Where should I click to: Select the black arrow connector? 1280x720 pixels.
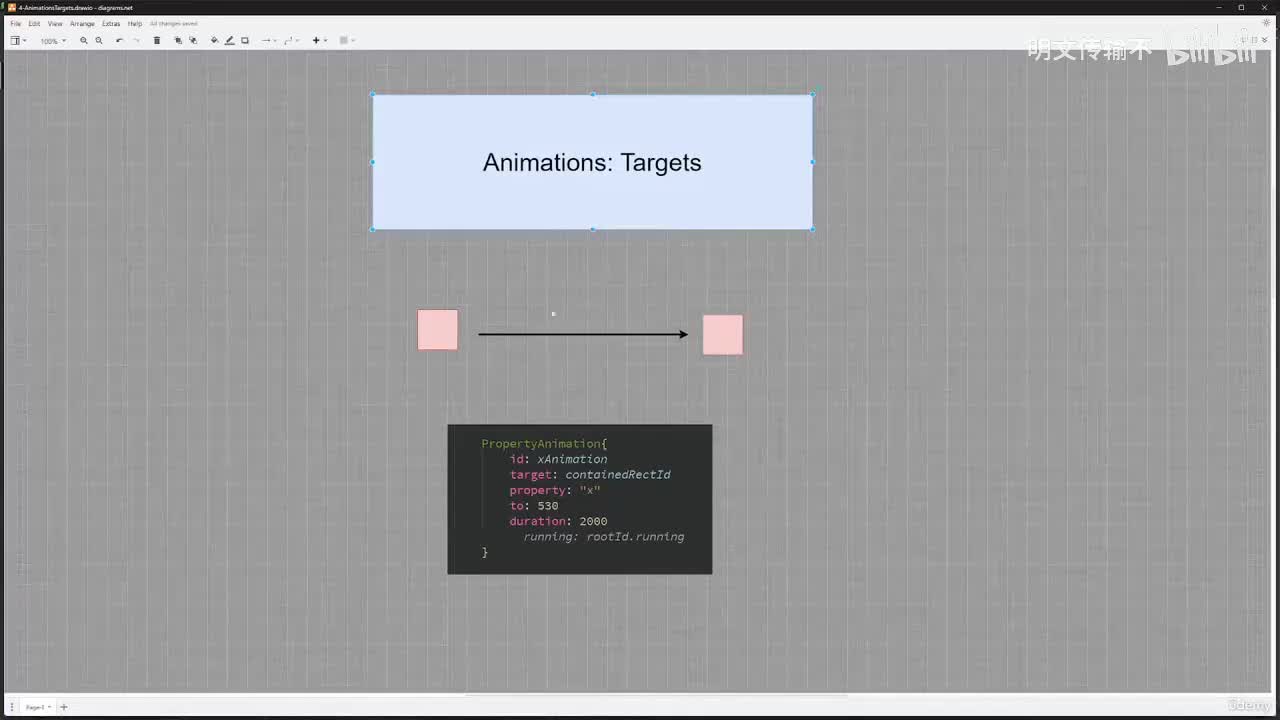(583, 334)
